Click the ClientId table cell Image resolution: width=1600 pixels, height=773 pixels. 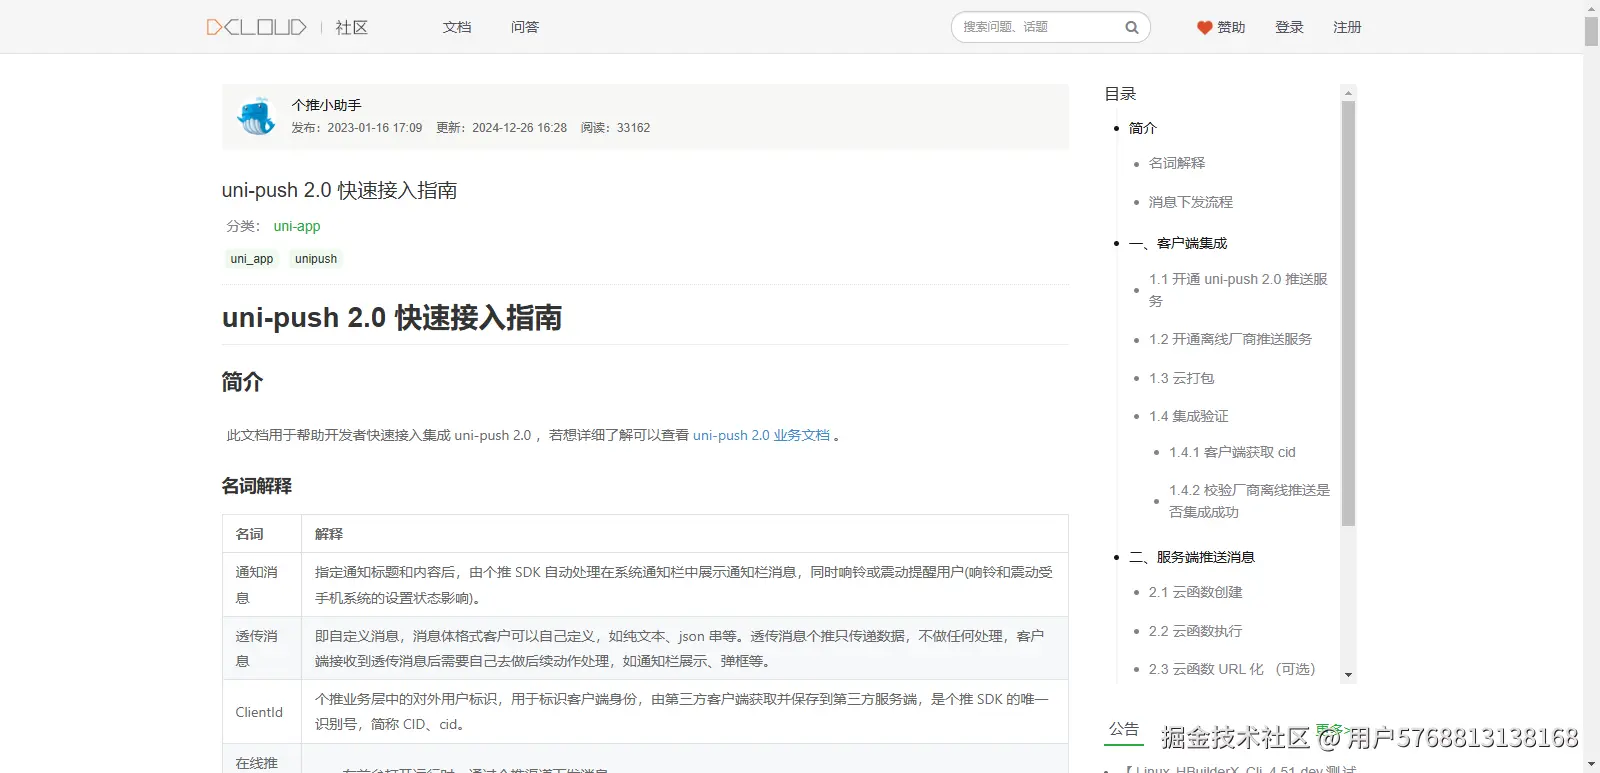tap(262, 712)
